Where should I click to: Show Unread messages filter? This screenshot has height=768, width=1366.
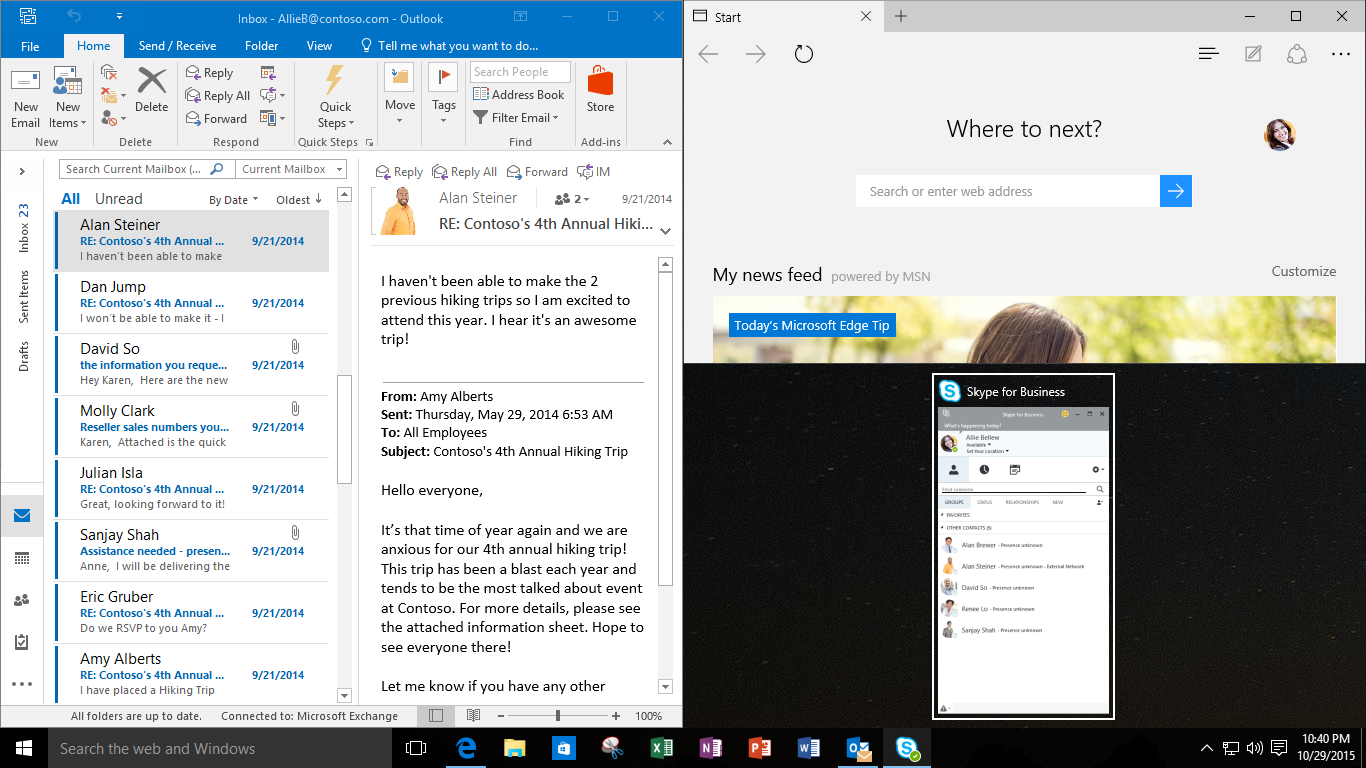tap(119, 199)
